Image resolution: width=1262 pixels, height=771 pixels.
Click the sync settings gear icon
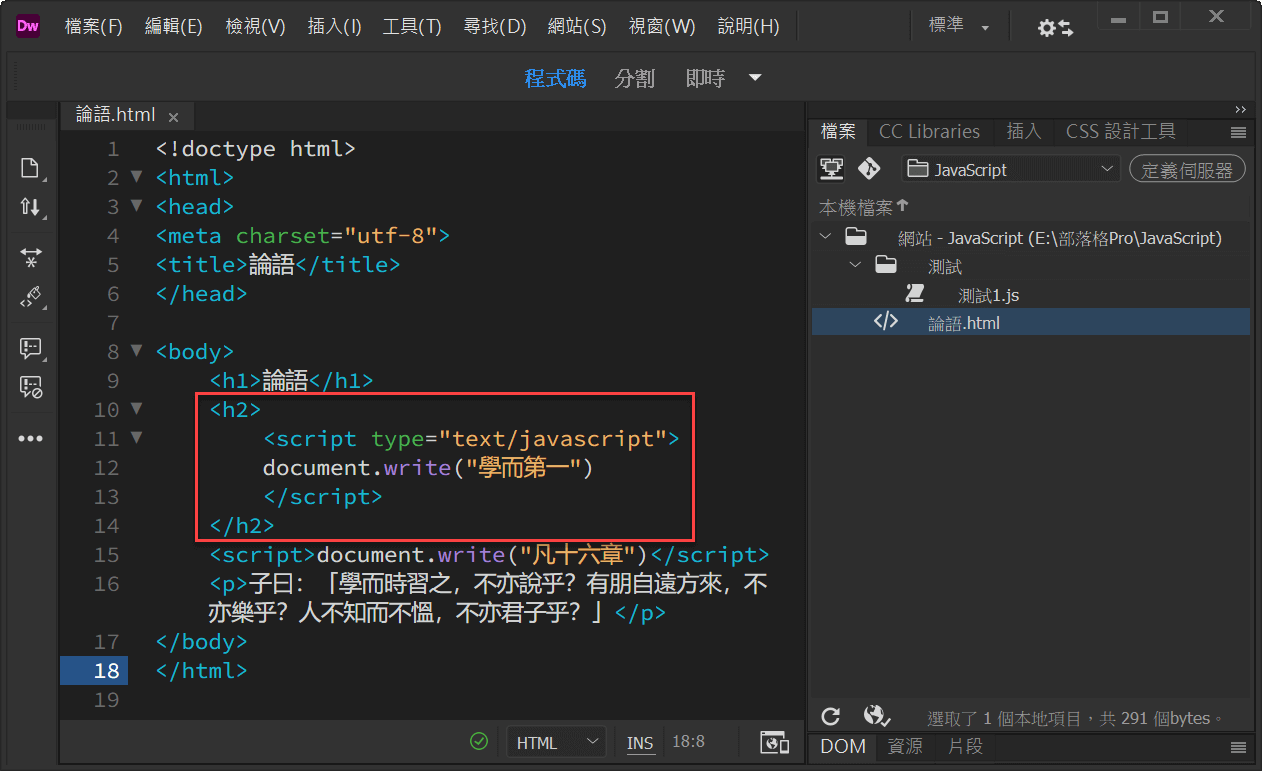1055,28
